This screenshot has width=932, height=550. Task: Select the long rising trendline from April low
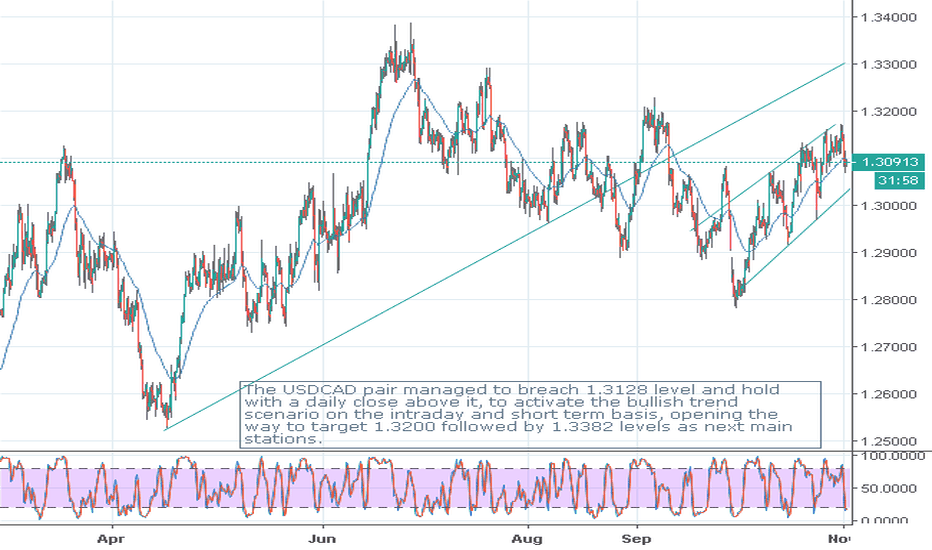505,245
